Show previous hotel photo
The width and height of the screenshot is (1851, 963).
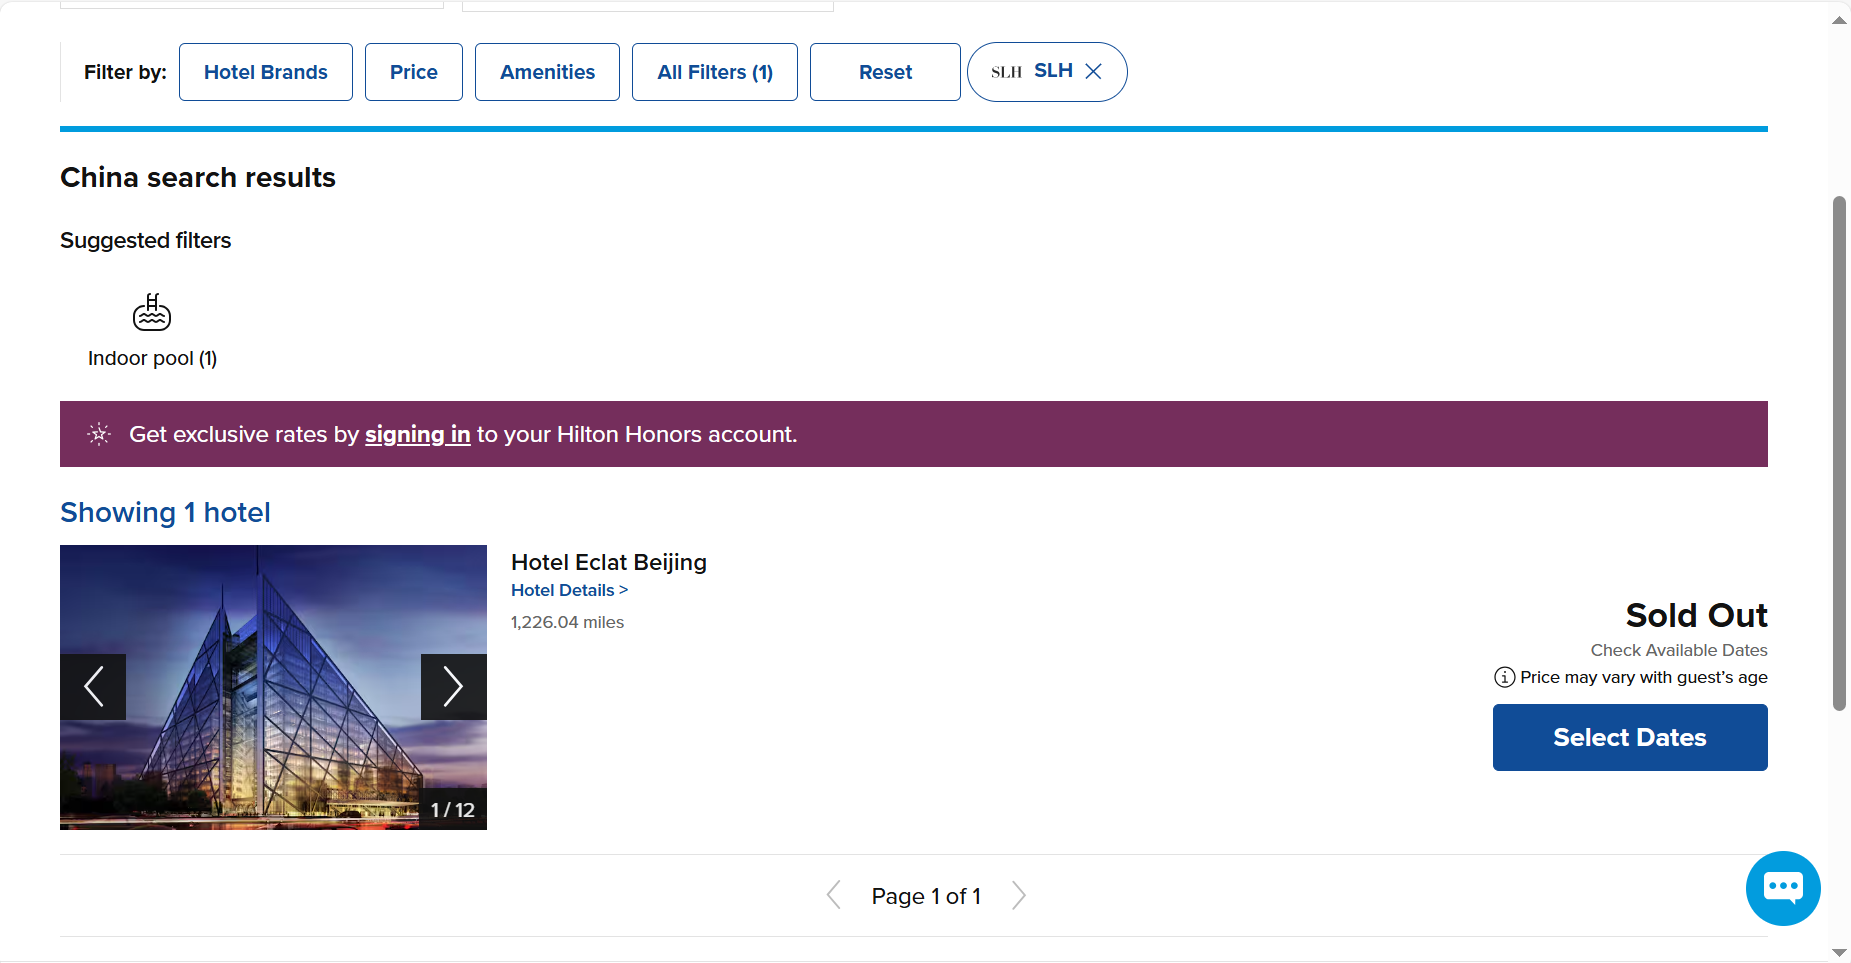(x=93, y=687)
